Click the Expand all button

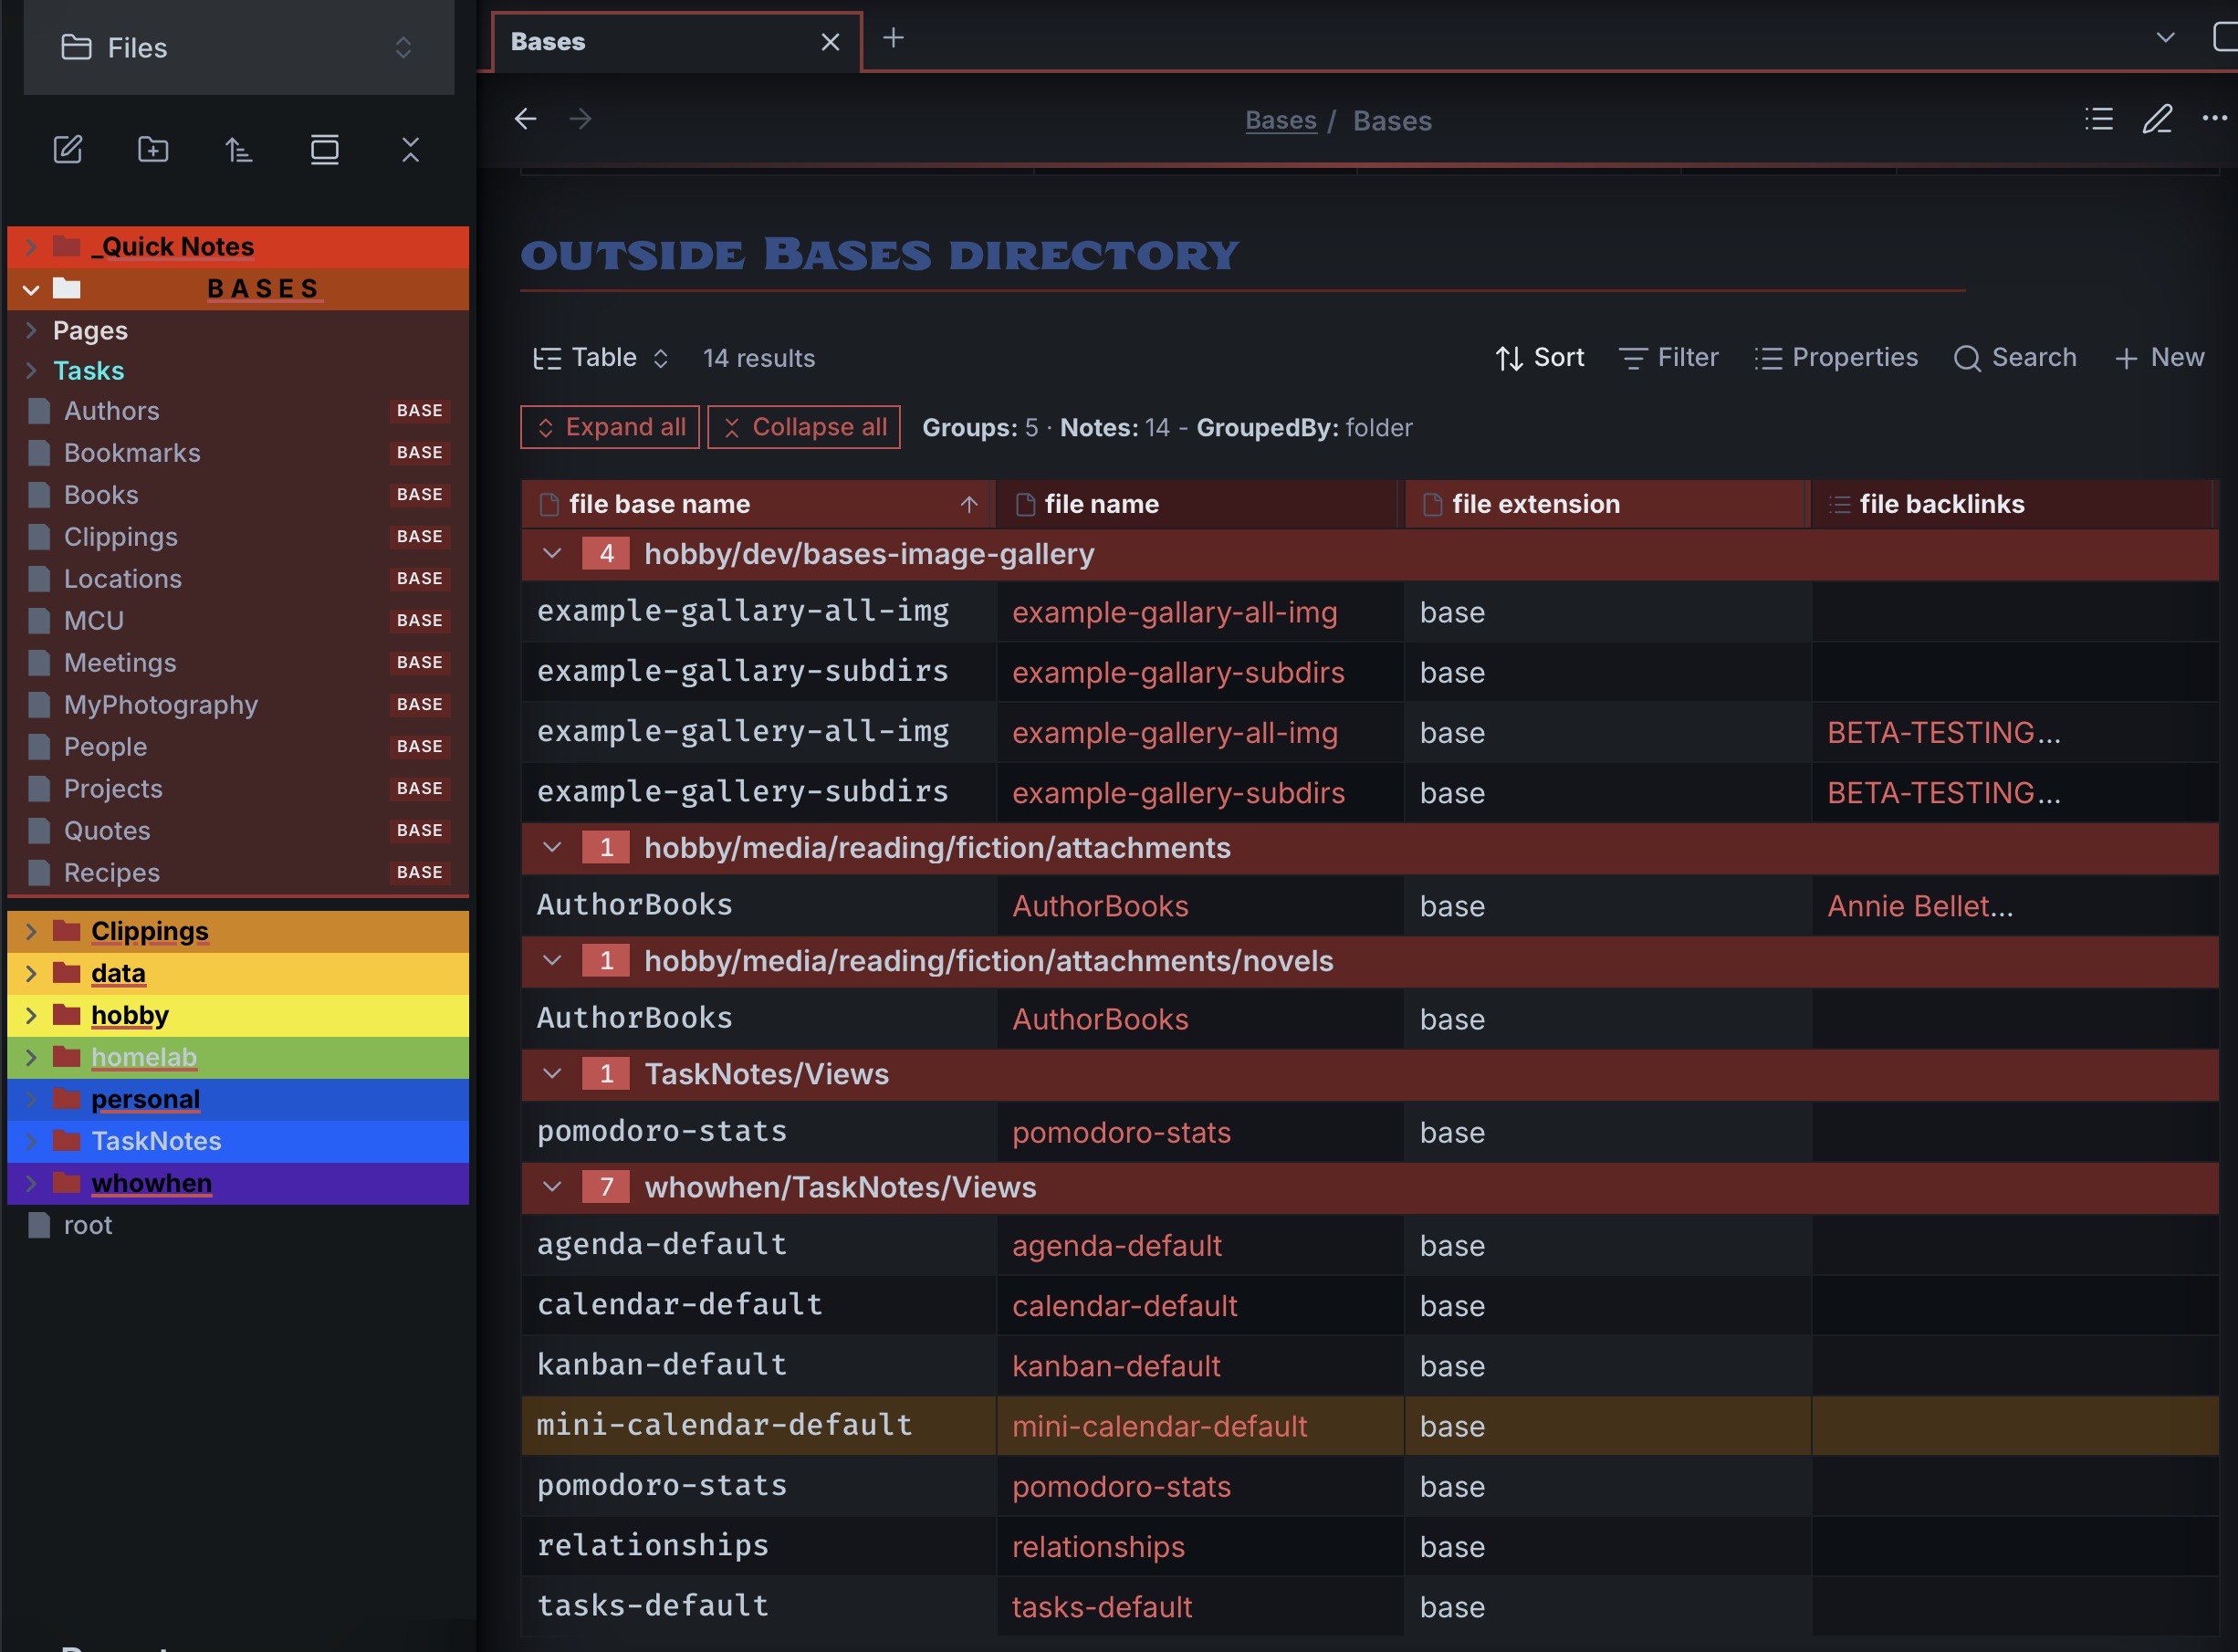(610, 427)
